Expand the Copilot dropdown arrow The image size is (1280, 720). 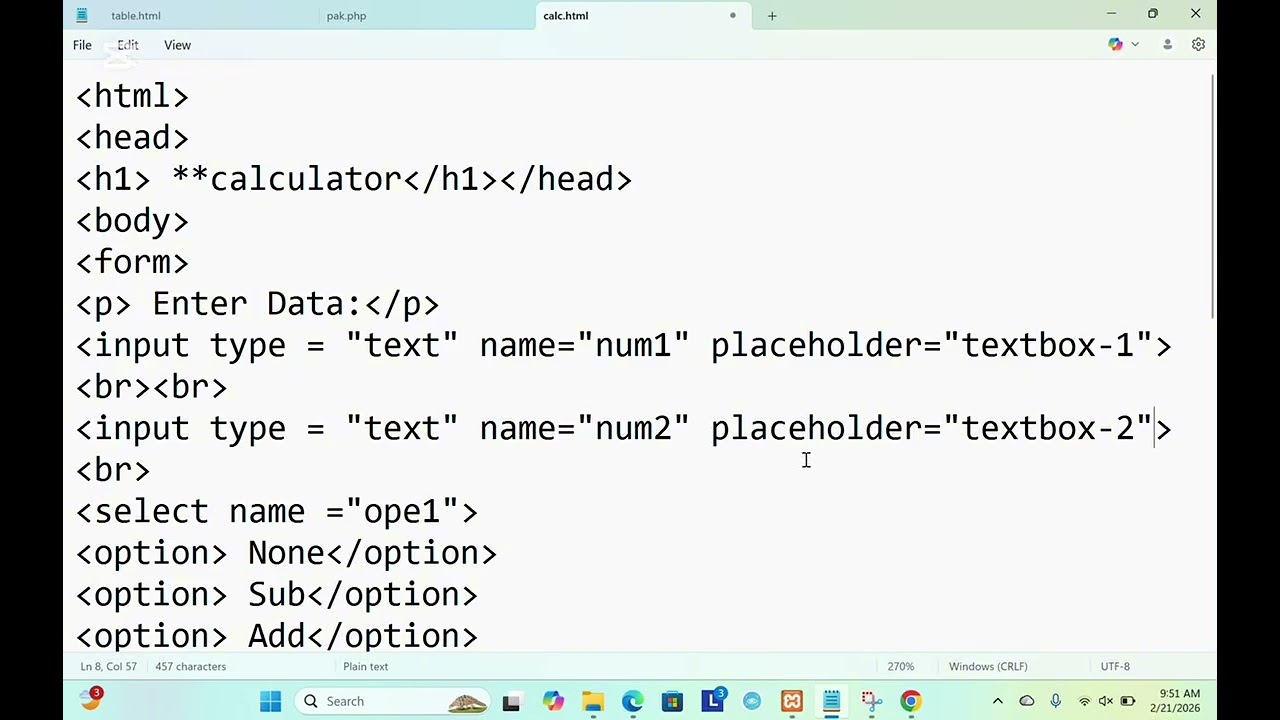click(1135, 45)
